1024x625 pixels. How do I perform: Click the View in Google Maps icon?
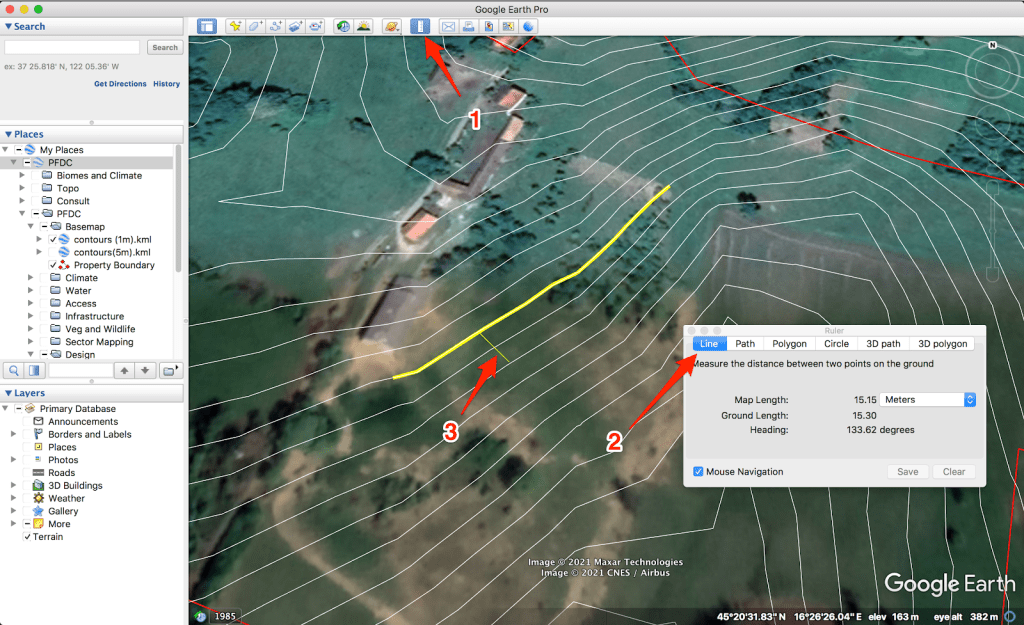pyautogui.click(x=508, y=26)
